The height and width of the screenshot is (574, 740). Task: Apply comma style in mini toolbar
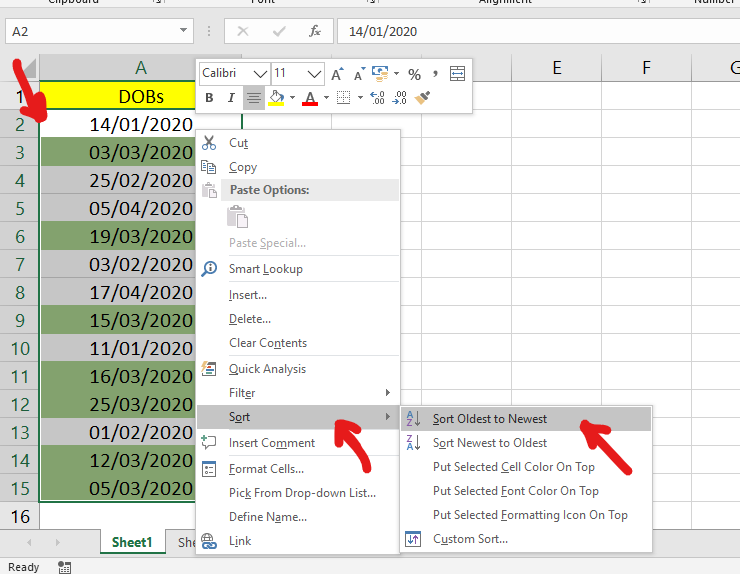pos(435,73)
